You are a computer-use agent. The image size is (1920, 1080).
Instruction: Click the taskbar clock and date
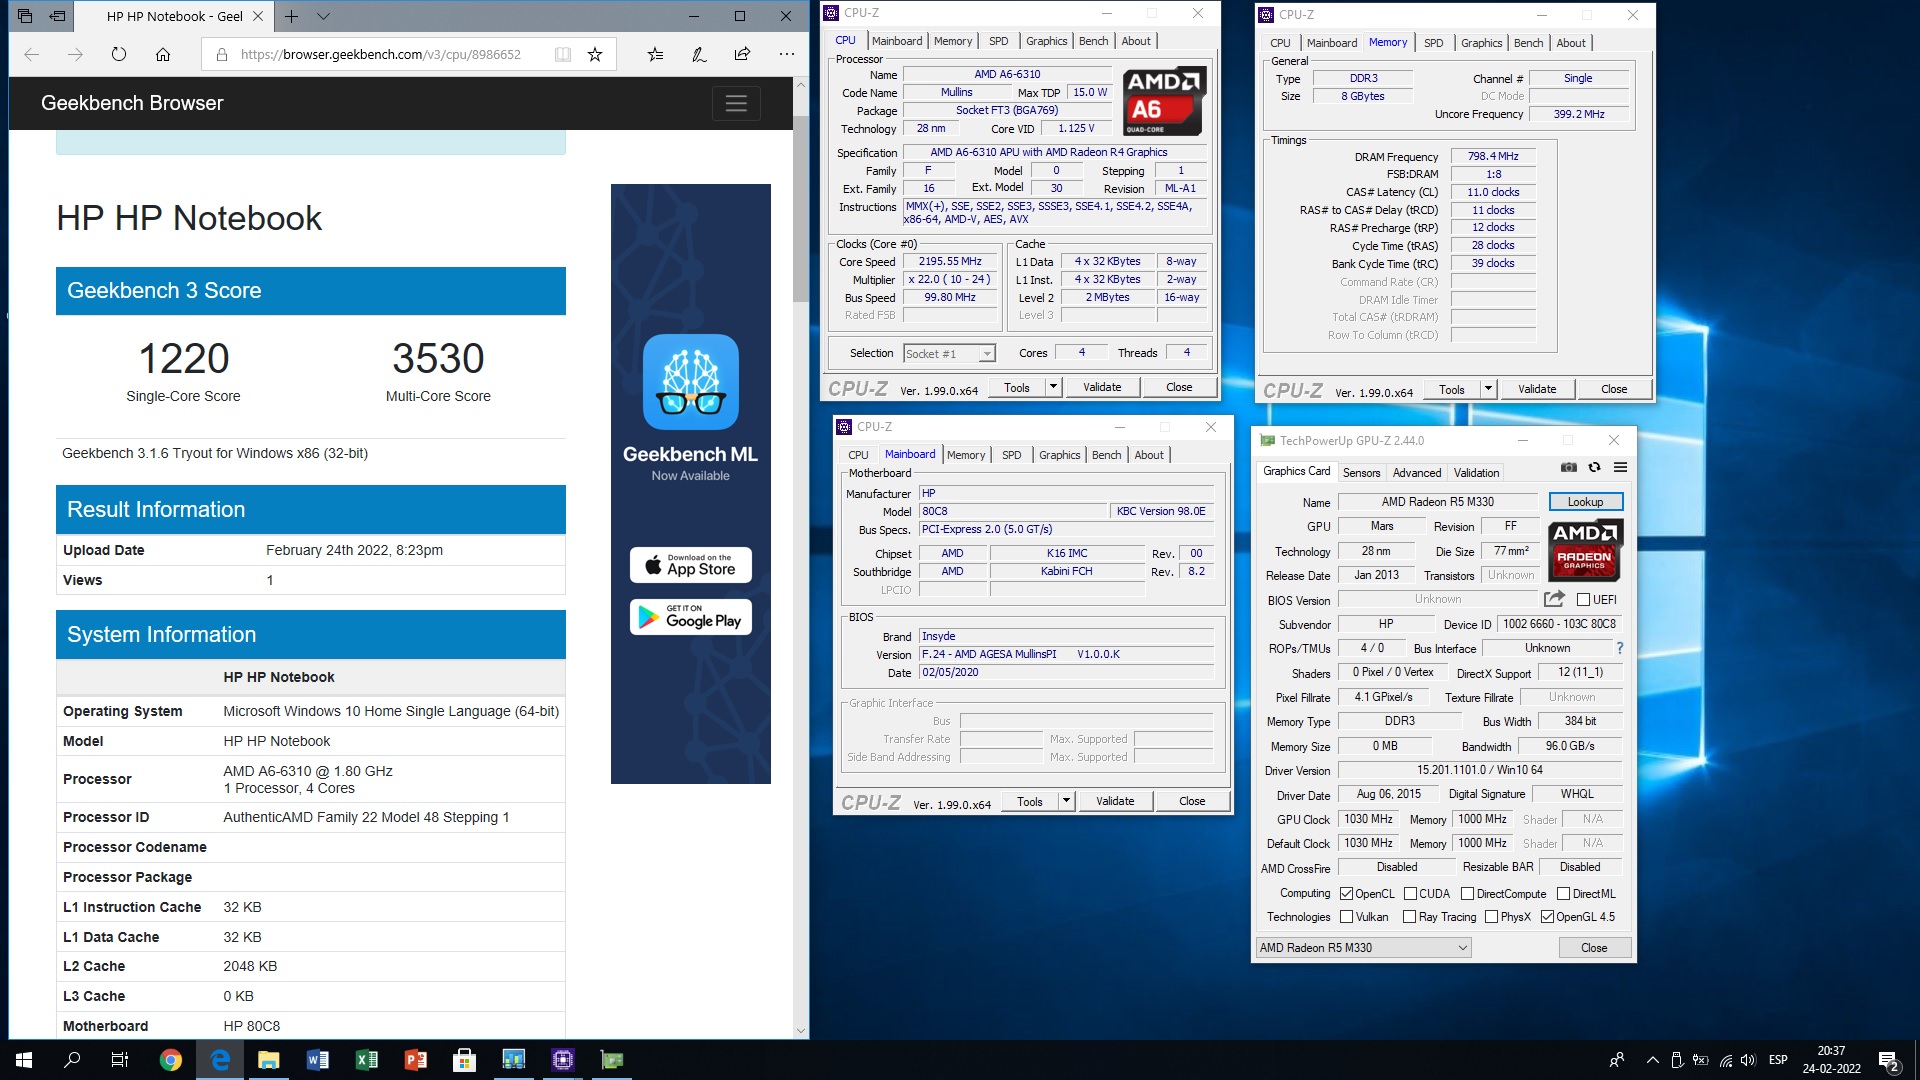[x=1831, y=1060]
